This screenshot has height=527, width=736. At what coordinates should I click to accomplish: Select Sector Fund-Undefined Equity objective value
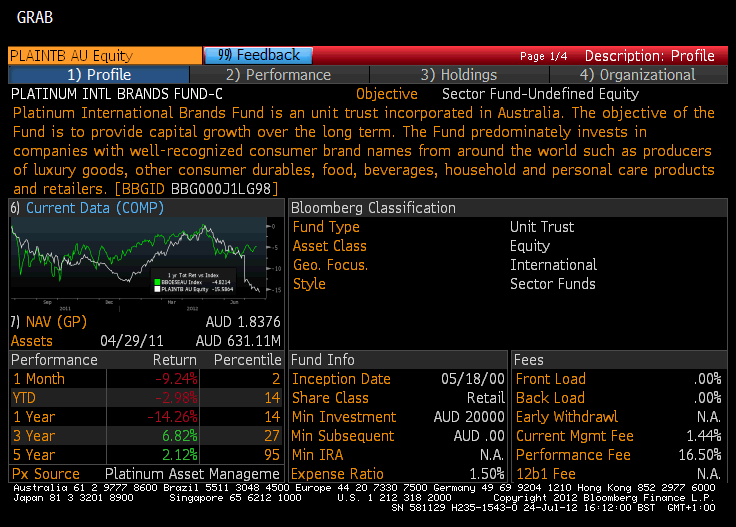(540, 94)
